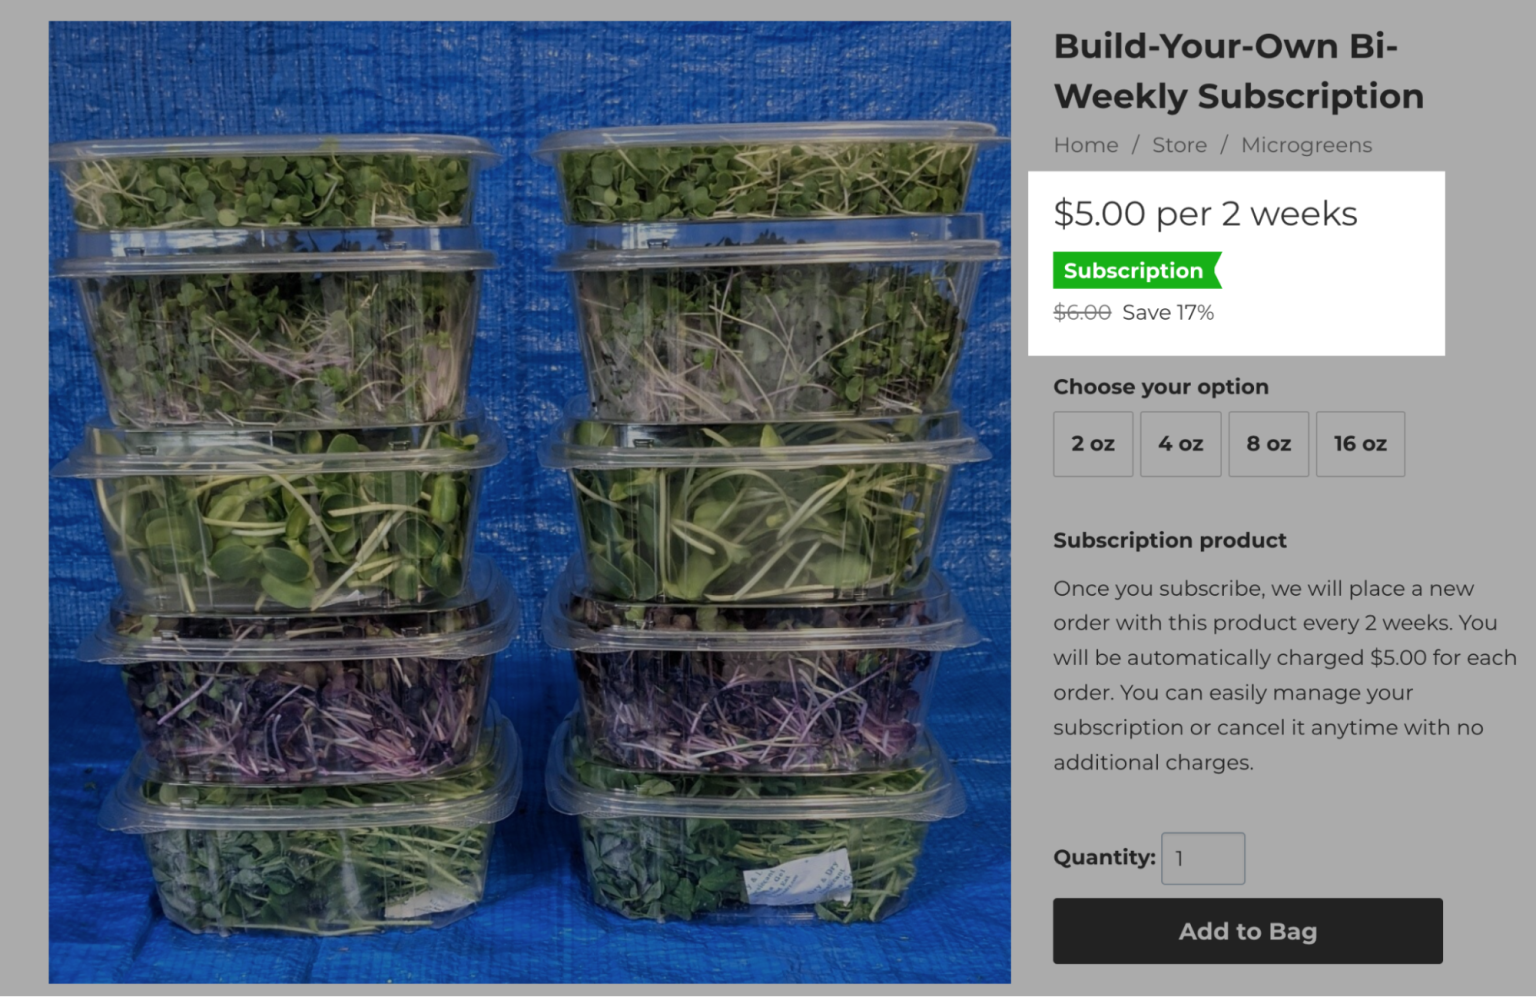1536x997 pixels.
Task: Click the green Subscription badge
Action: click(1135, 270)
